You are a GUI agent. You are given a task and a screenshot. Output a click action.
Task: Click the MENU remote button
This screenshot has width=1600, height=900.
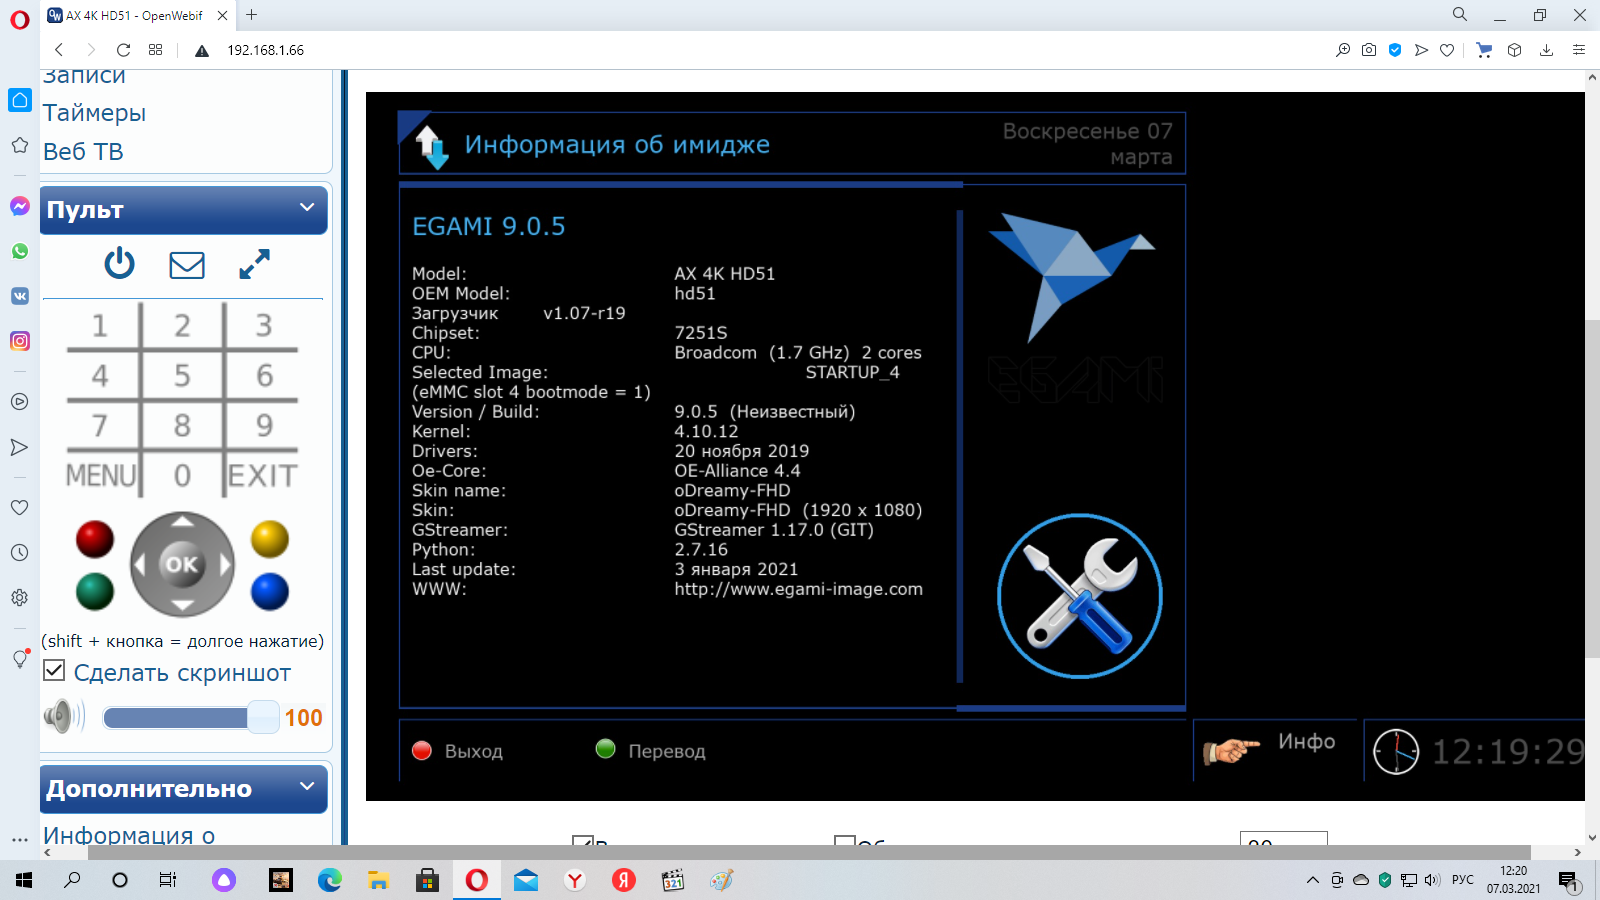(101, 476)
